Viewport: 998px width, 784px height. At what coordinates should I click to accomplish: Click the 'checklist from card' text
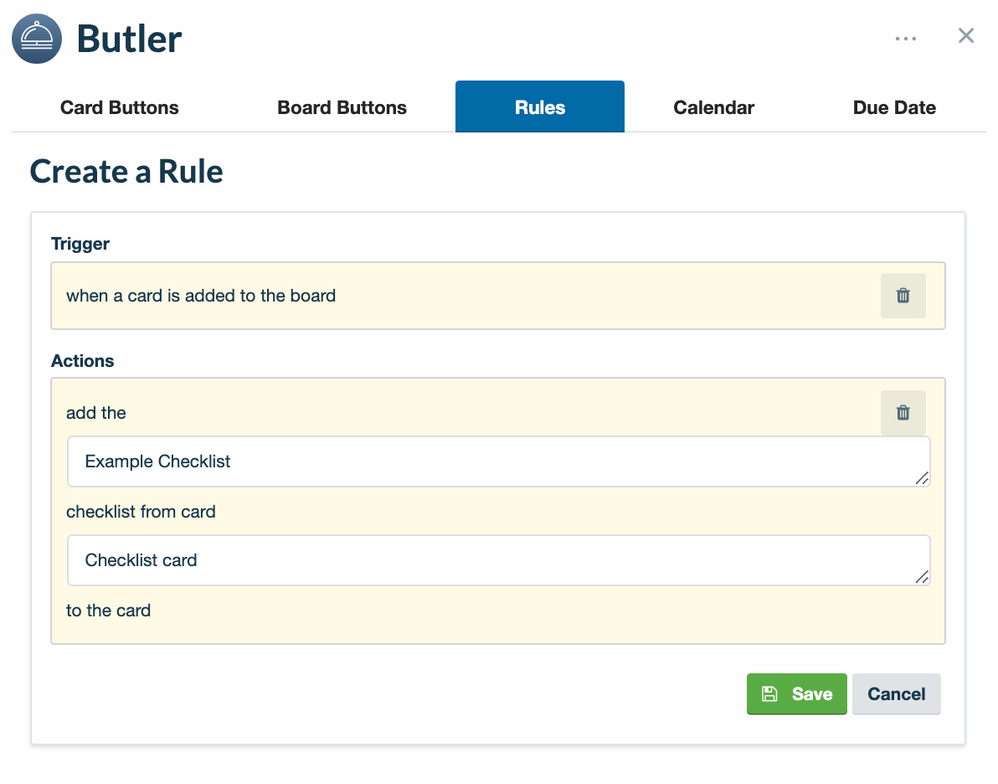pyautogui.click(x=141, y=512)
